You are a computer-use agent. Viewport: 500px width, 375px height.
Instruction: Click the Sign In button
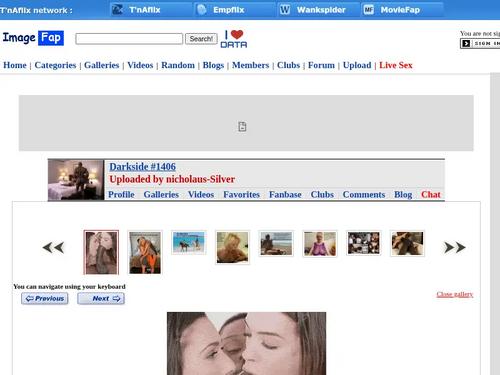(x=480, y=43)
